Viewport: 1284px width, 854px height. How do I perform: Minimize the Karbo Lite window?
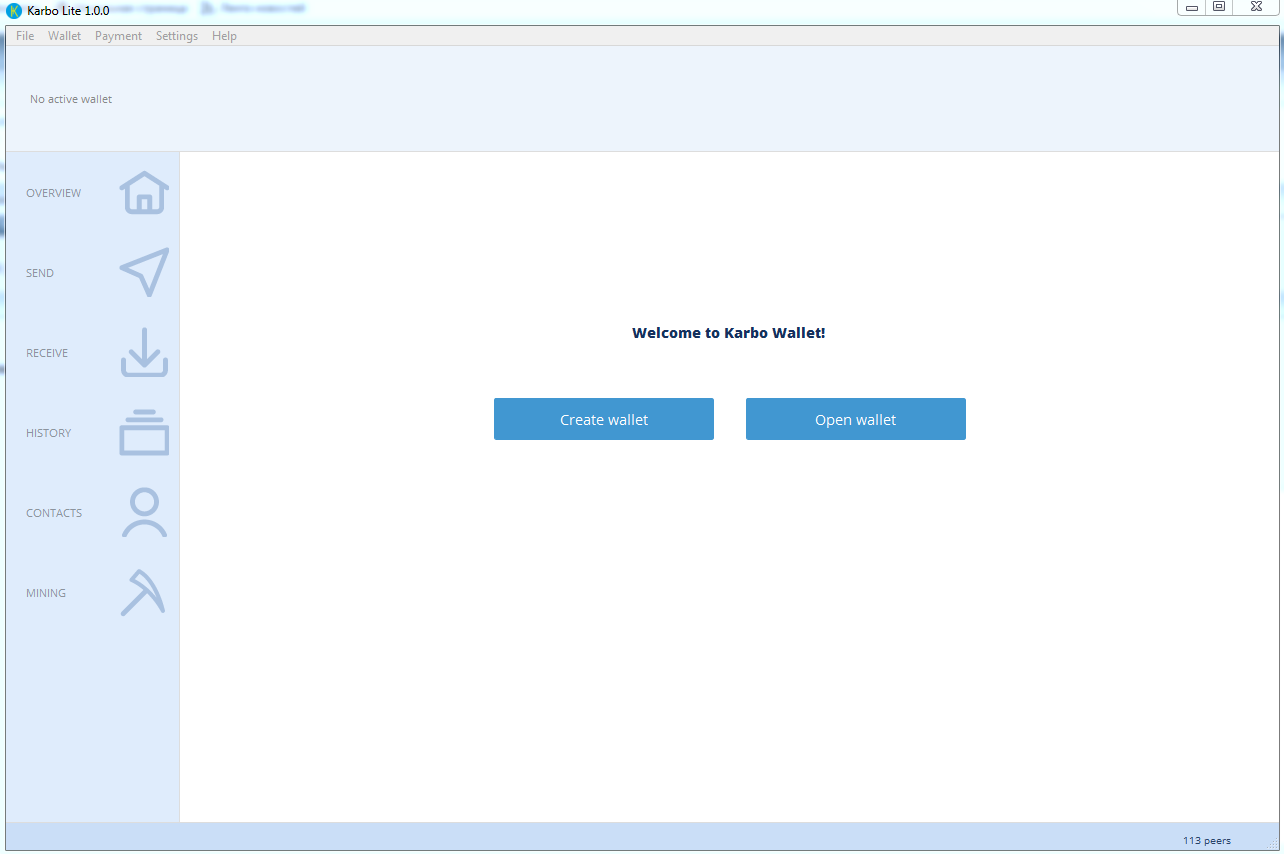(1192, 7)
